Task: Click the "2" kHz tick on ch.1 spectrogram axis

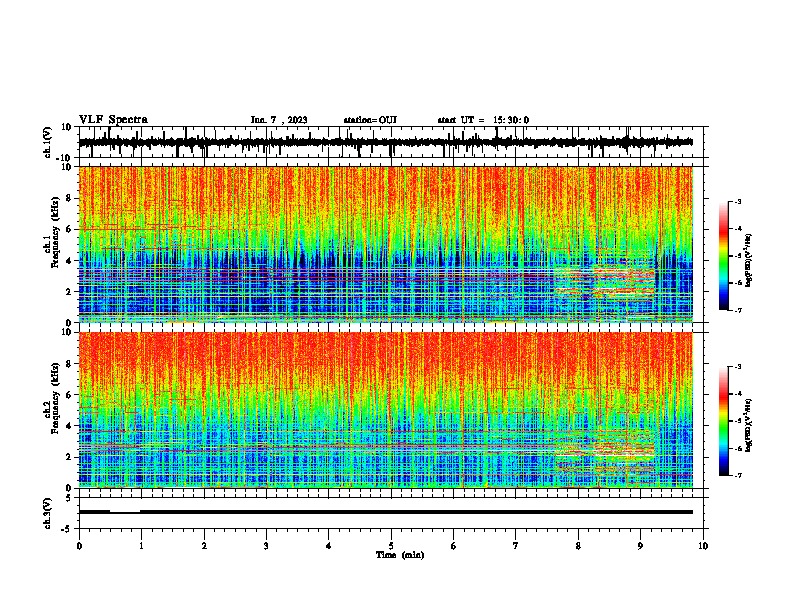Action: coord(70,292)
